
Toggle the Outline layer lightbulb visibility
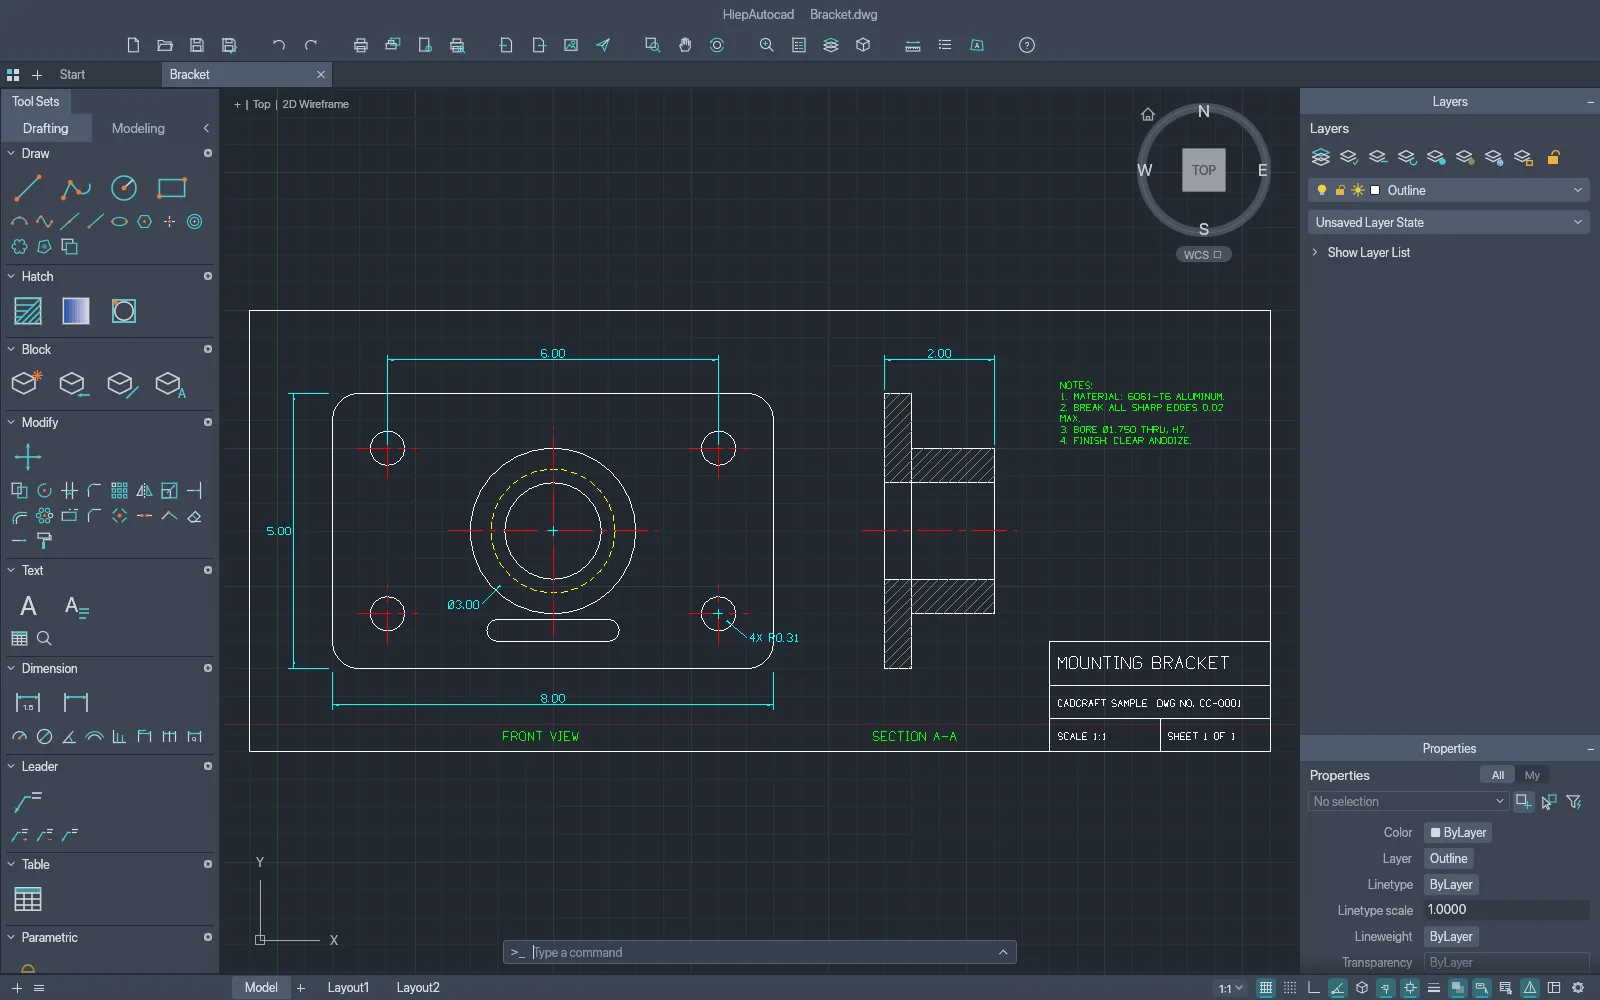coord(1322,190)
